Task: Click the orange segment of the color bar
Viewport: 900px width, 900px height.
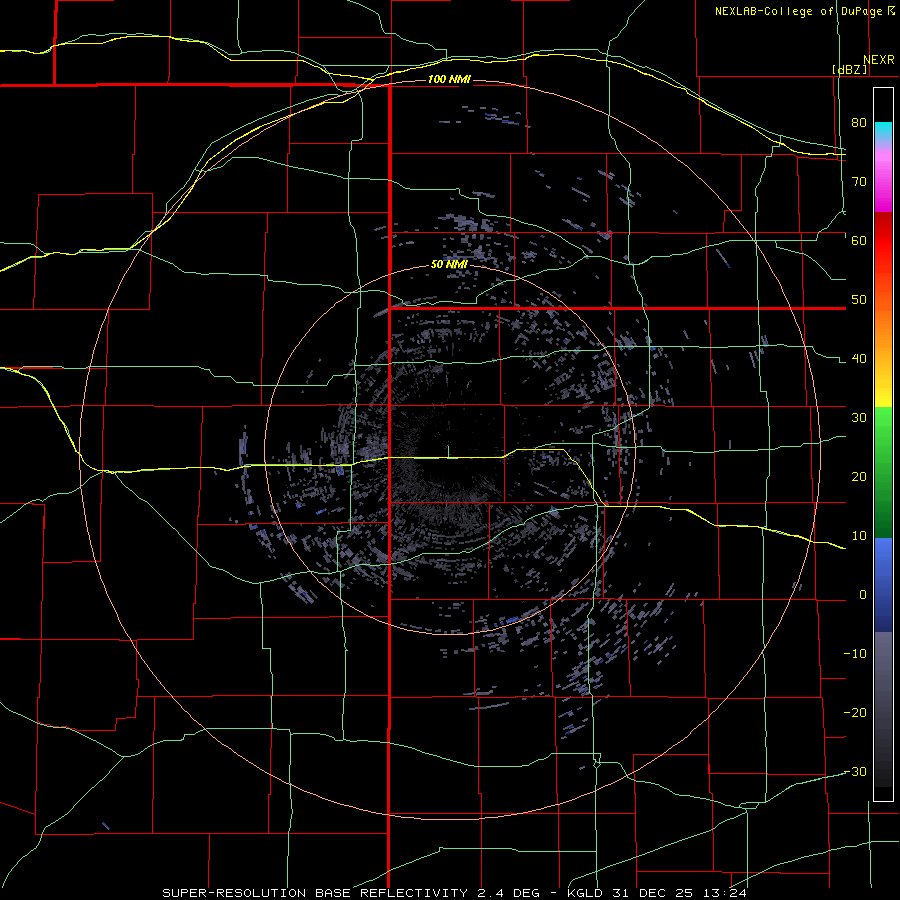Action: 883,327
